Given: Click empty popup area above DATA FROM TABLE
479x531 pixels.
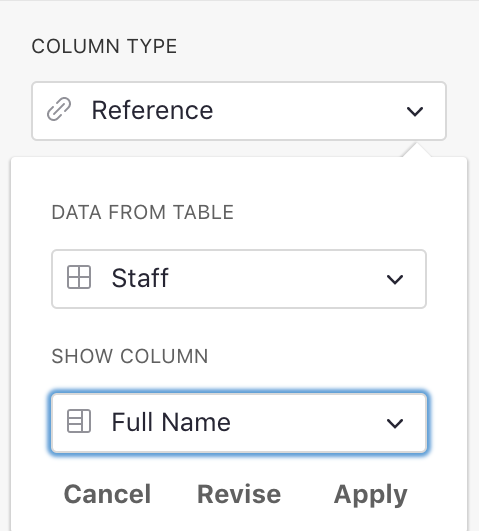Looking at the screenshot, I should click(239, 179).
